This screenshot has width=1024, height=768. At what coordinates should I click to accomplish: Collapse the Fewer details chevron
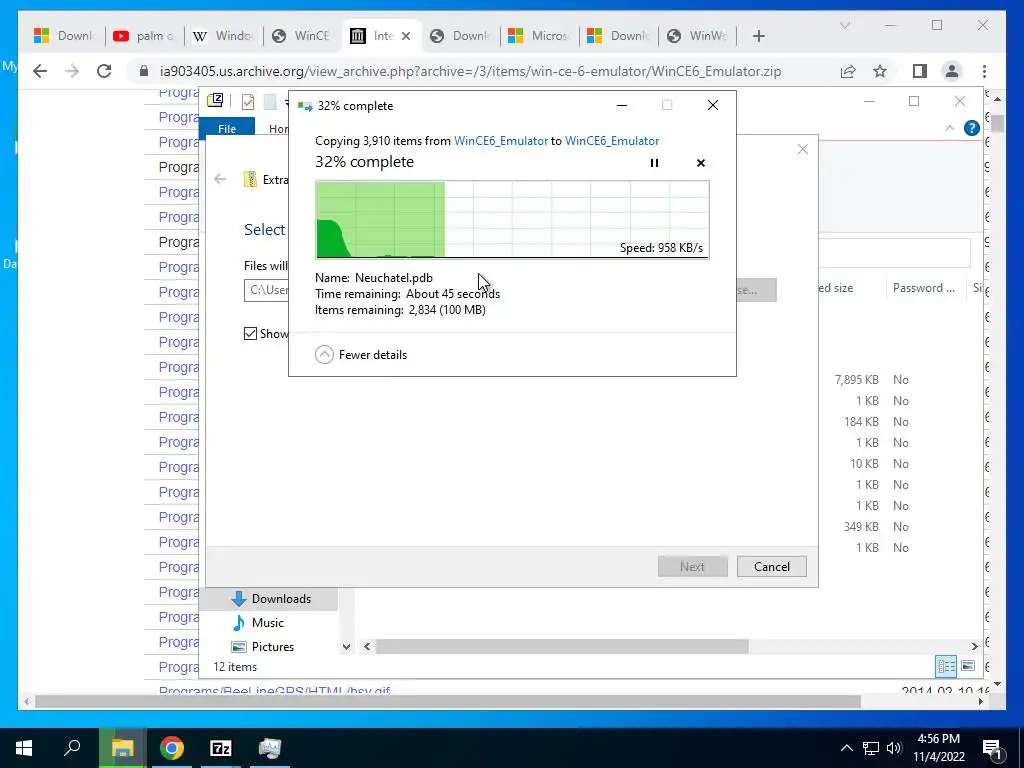point(324,355)
